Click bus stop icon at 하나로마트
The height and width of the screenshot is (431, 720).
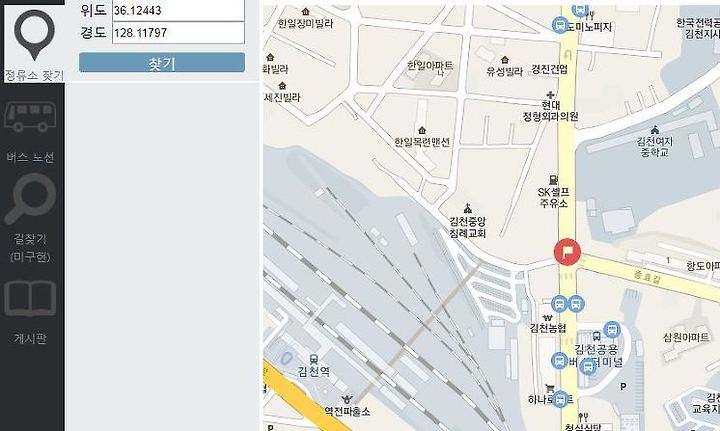click(x=560, y=399)
